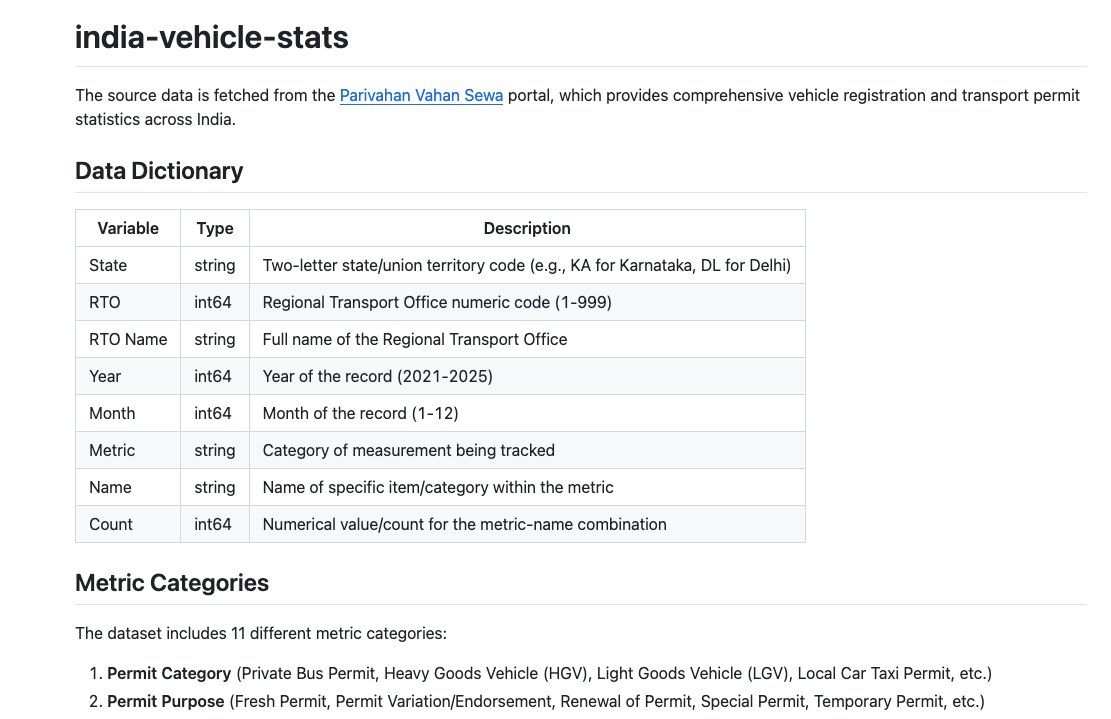1111x719 pixels.
Task: Click the Description column header
Action: click(x=527, y=228)
